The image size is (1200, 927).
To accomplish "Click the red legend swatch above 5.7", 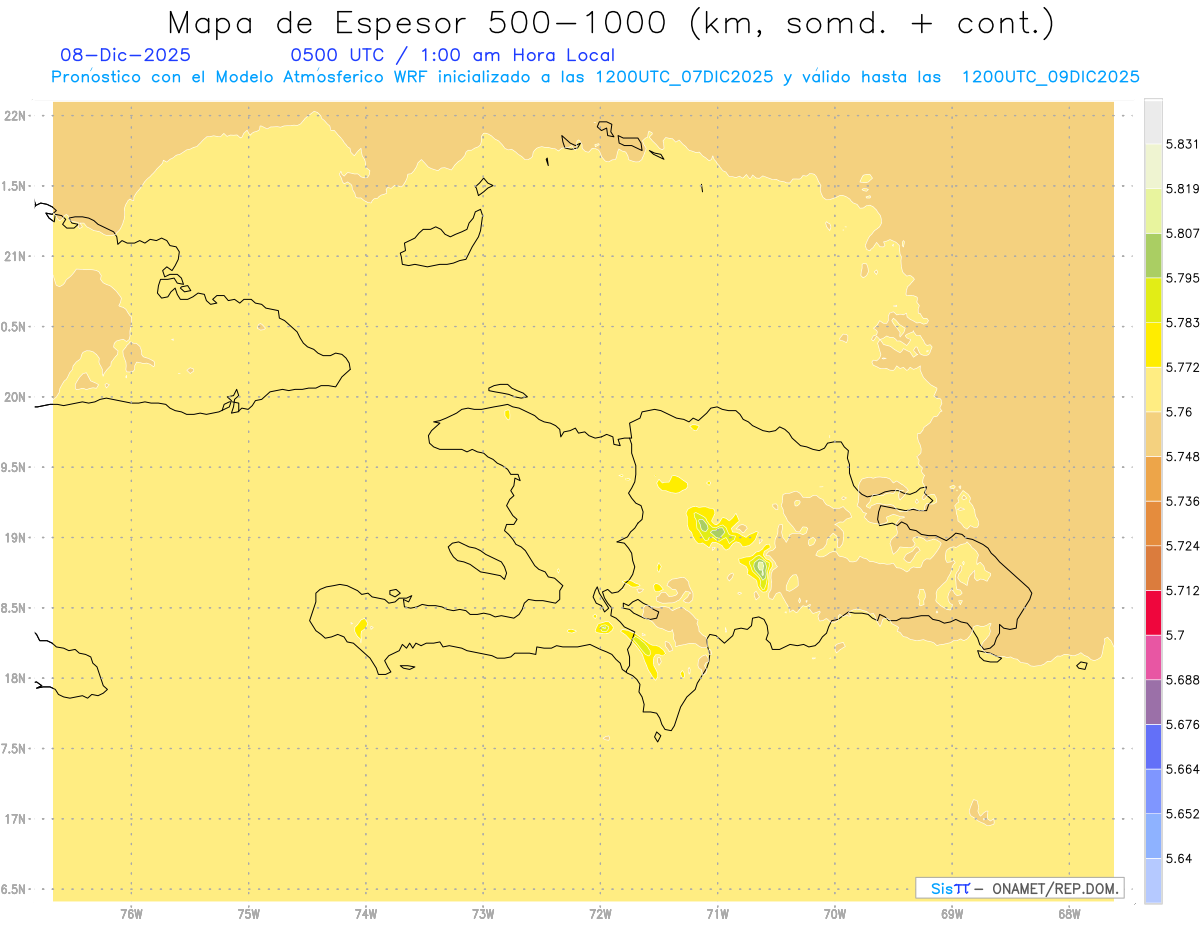I will (1153, 613).
